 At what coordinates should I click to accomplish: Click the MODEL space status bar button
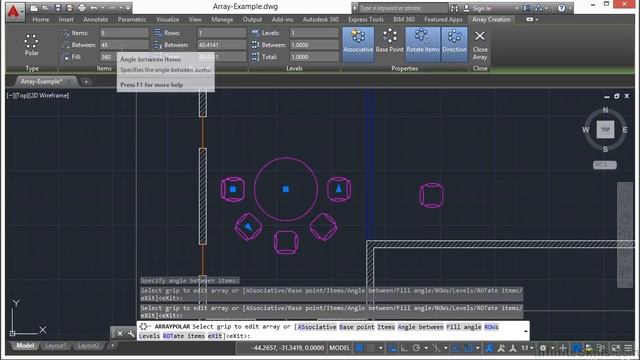340,348
